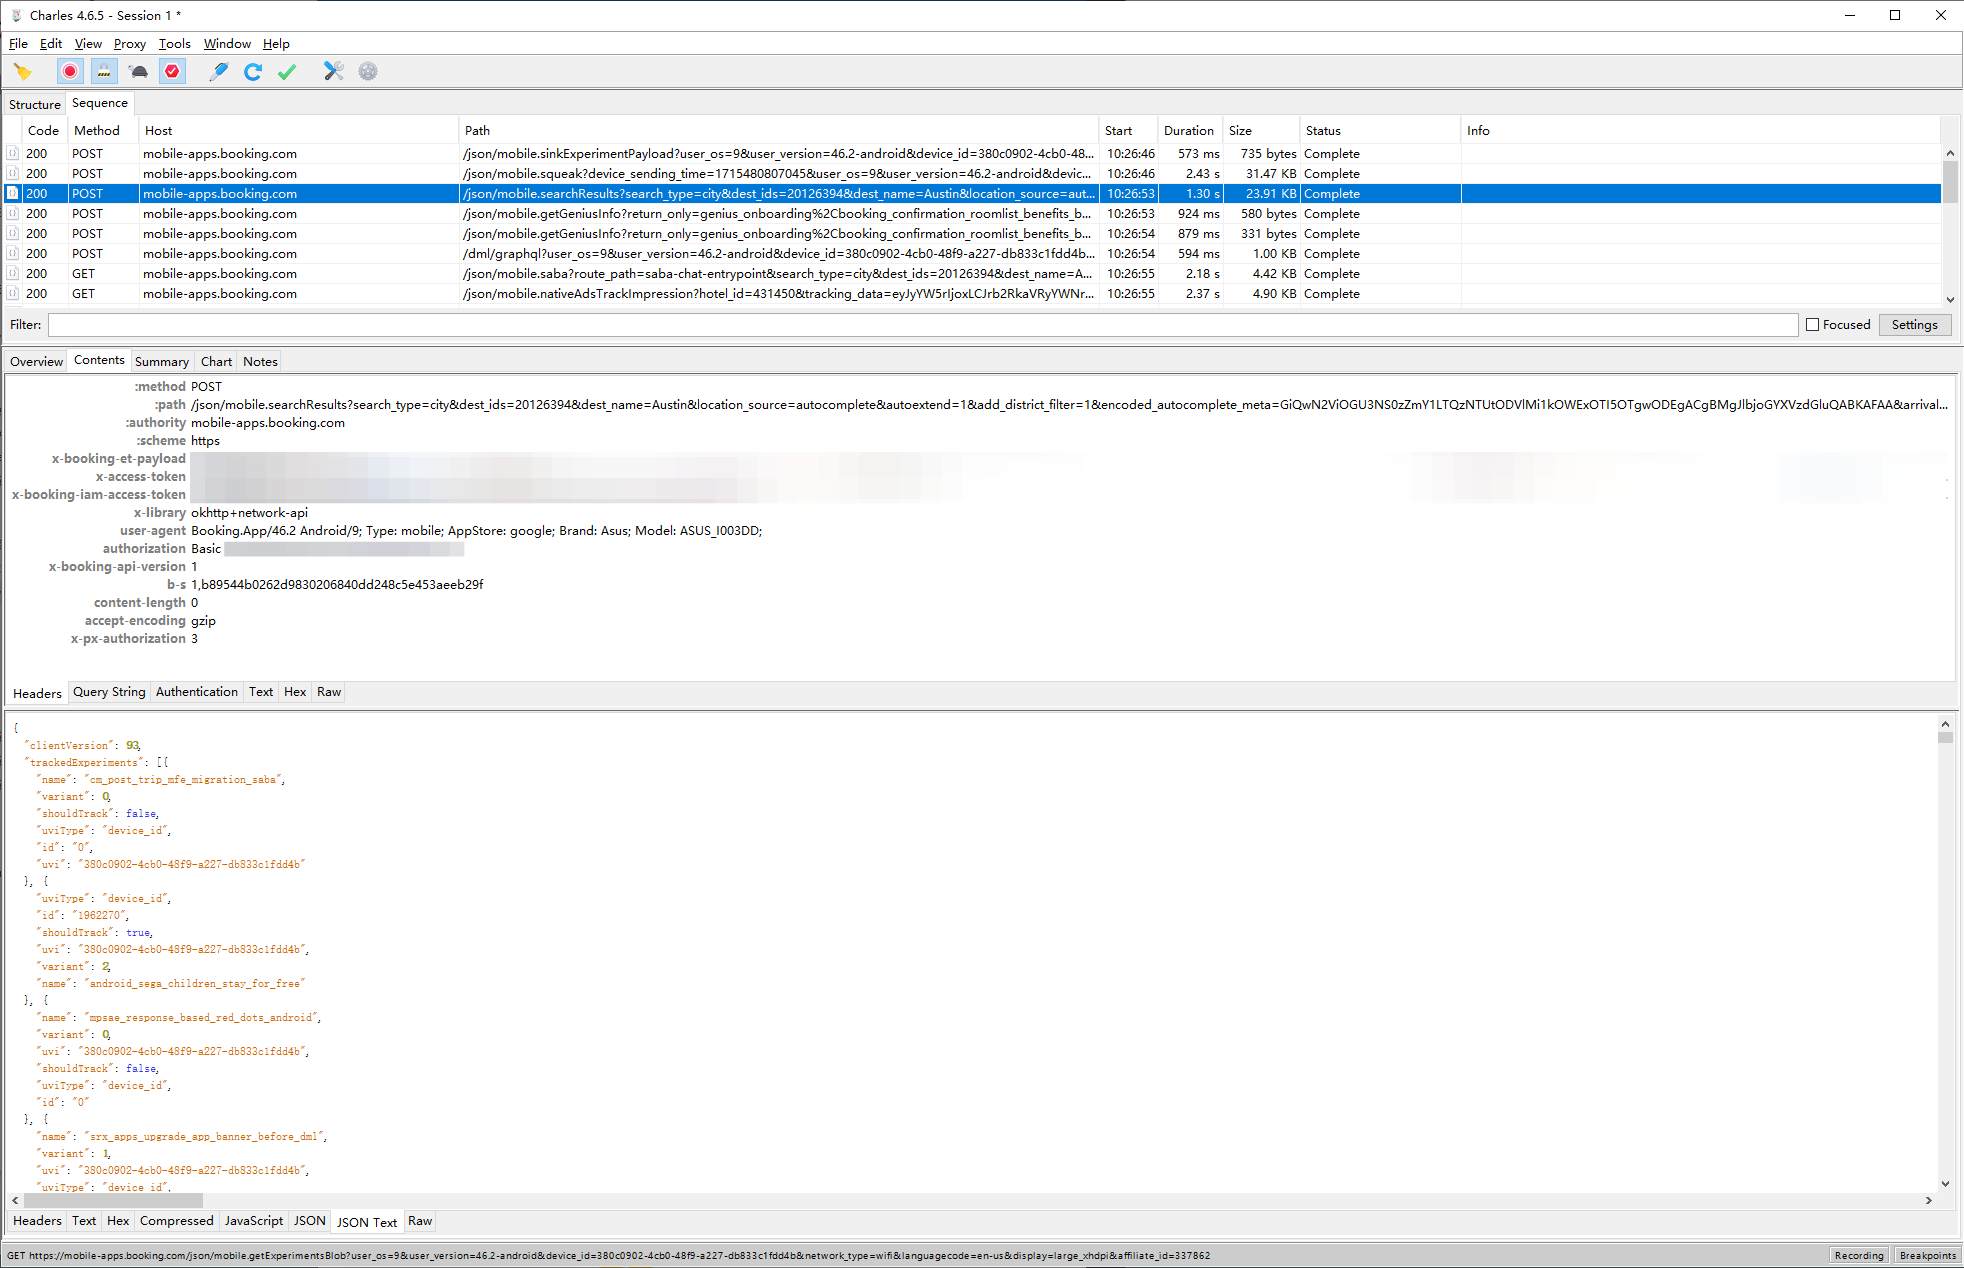Screen dimensions: 1964x1268
Task: Enable throttling with the turtle icon
Action: click(138, 71)
